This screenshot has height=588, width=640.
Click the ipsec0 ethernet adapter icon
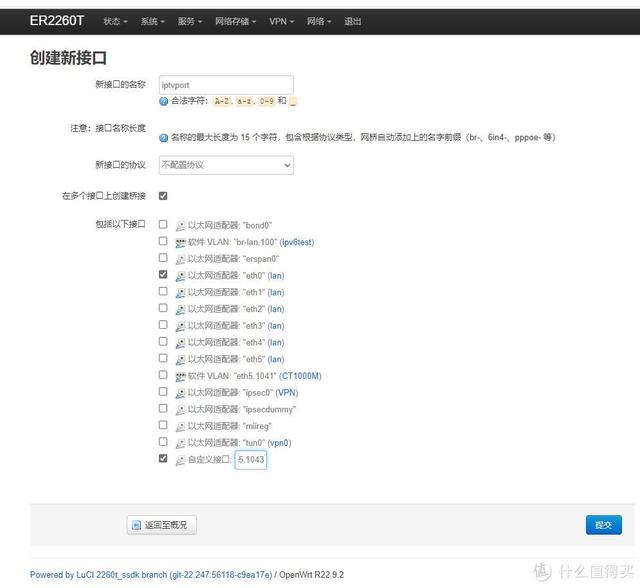pyautogui.click(x=180, y=393)
